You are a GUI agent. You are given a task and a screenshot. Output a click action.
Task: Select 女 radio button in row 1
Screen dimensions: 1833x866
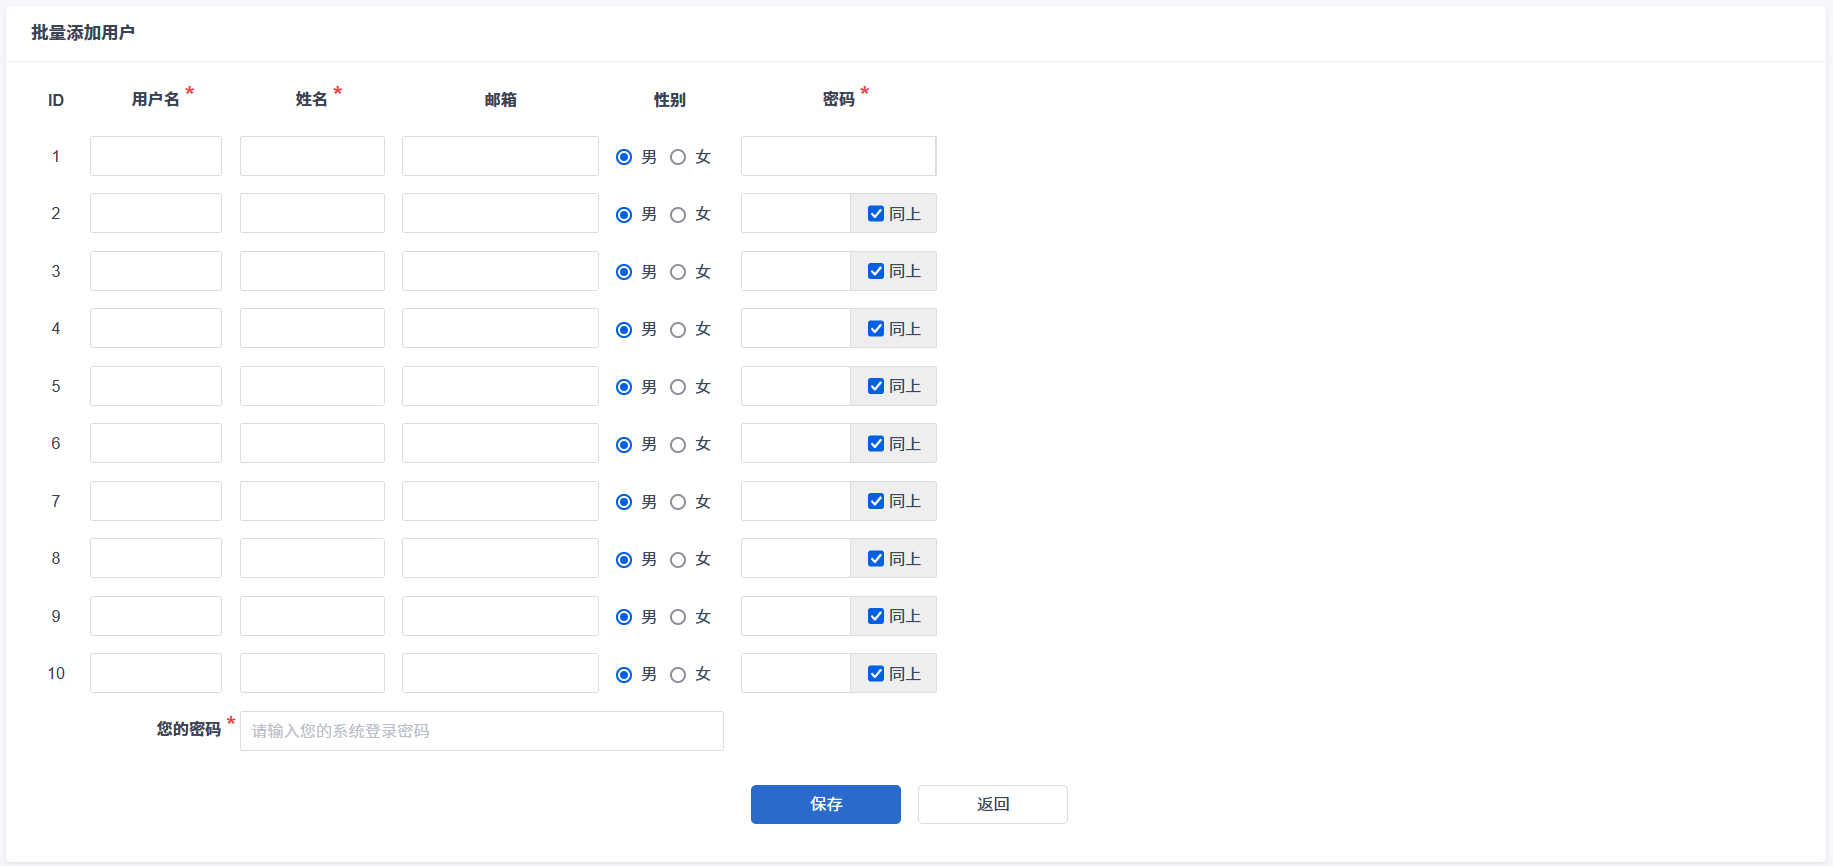click(x=678, y=157)
